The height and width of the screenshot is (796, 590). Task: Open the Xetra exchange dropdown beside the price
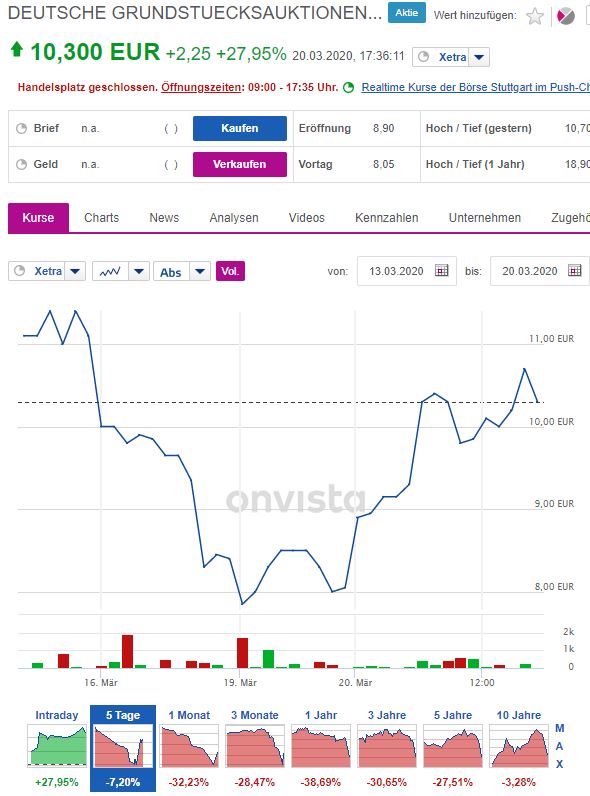pos(479,57)
